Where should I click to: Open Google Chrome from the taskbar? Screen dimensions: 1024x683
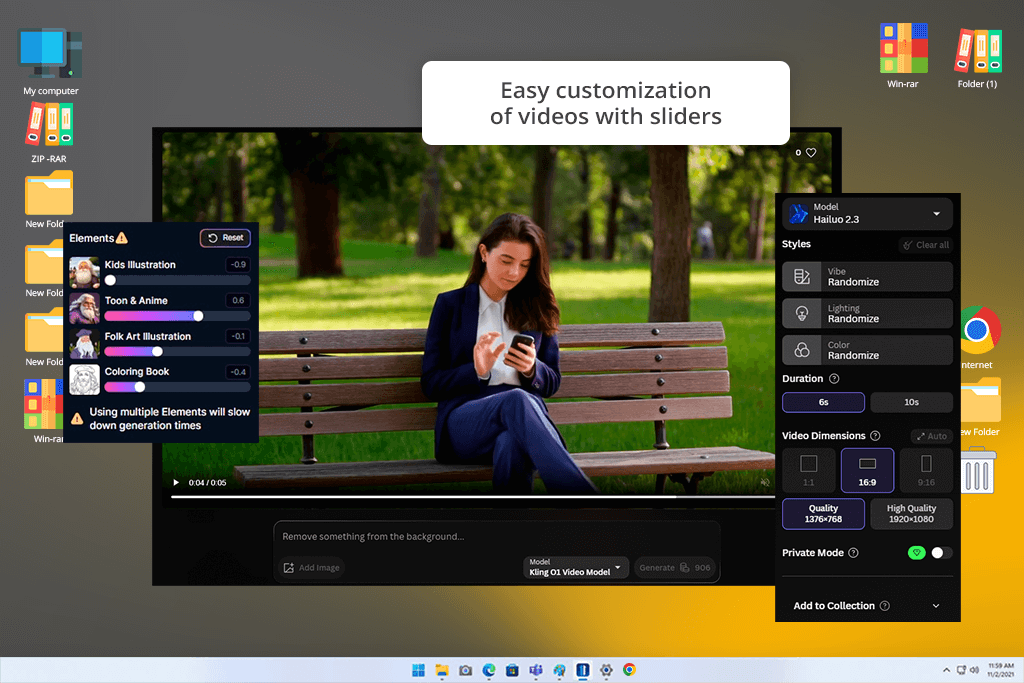629,670
